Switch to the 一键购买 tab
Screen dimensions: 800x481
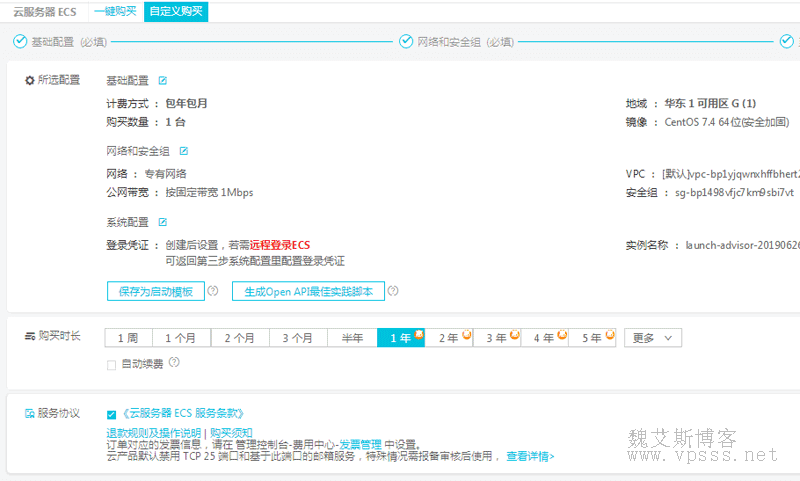pos(117,11)
